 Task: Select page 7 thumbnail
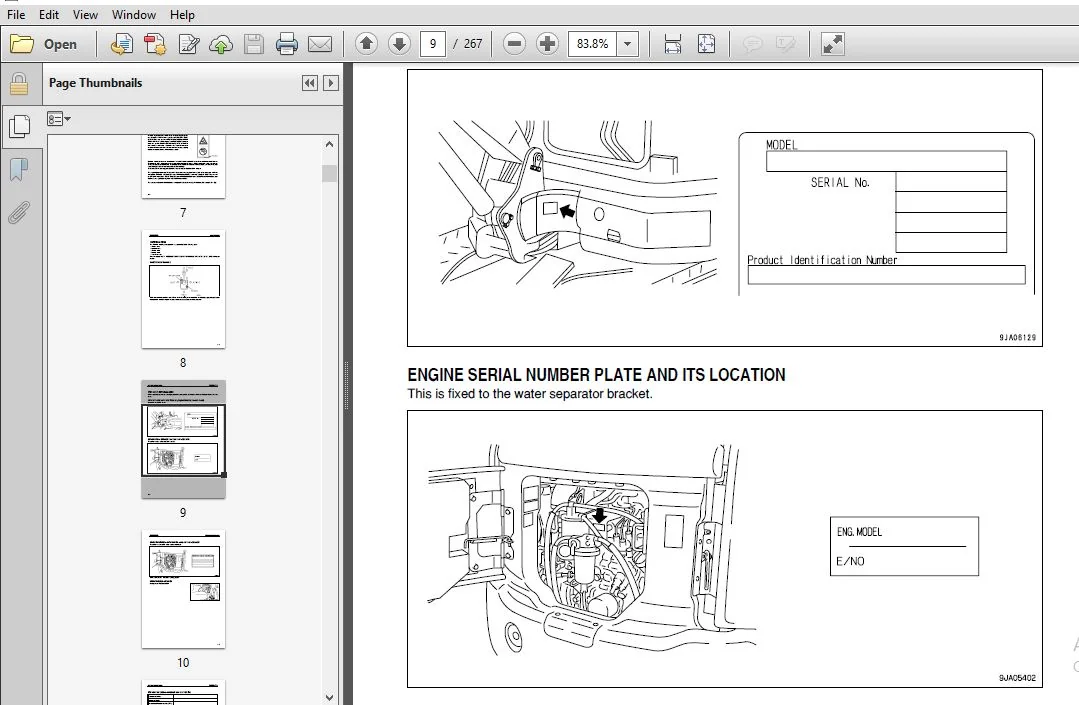[183, 166]
